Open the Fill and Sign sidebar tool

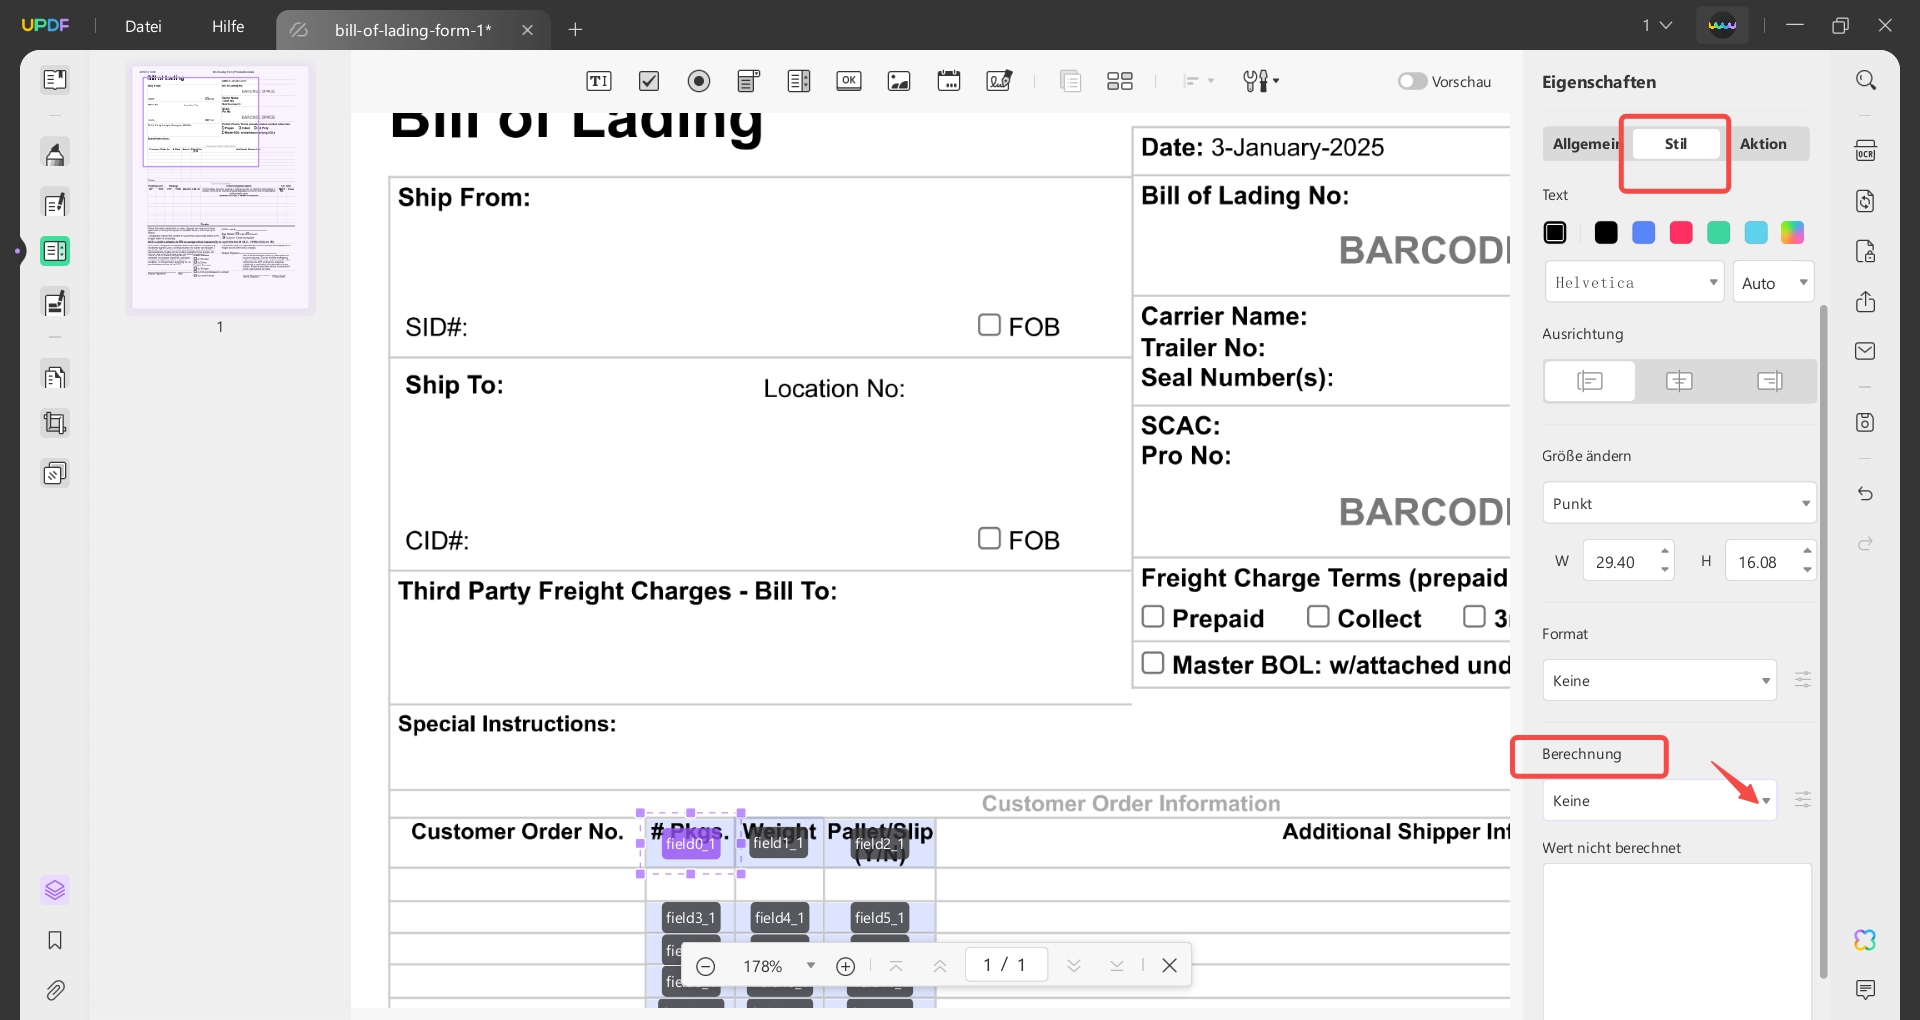pyautogui.click(x=55, y=302)
